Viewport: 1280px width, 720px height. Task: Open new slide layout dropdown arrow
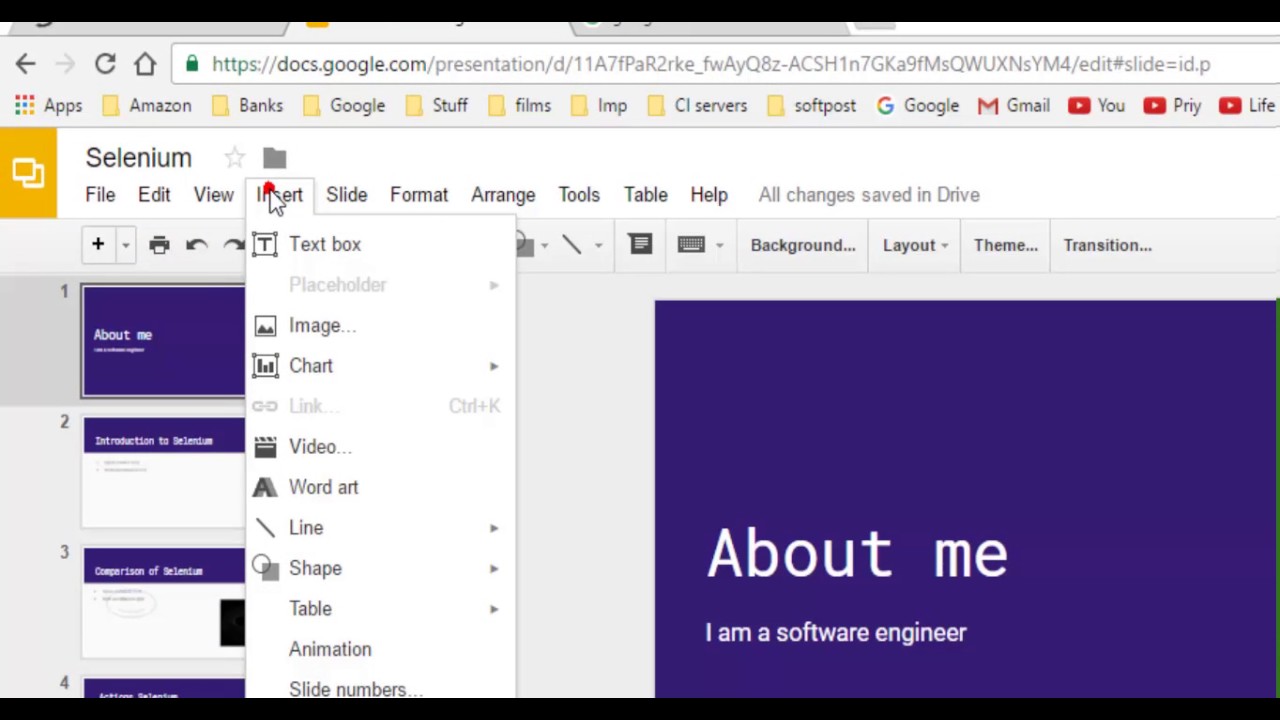coord(125,245)
